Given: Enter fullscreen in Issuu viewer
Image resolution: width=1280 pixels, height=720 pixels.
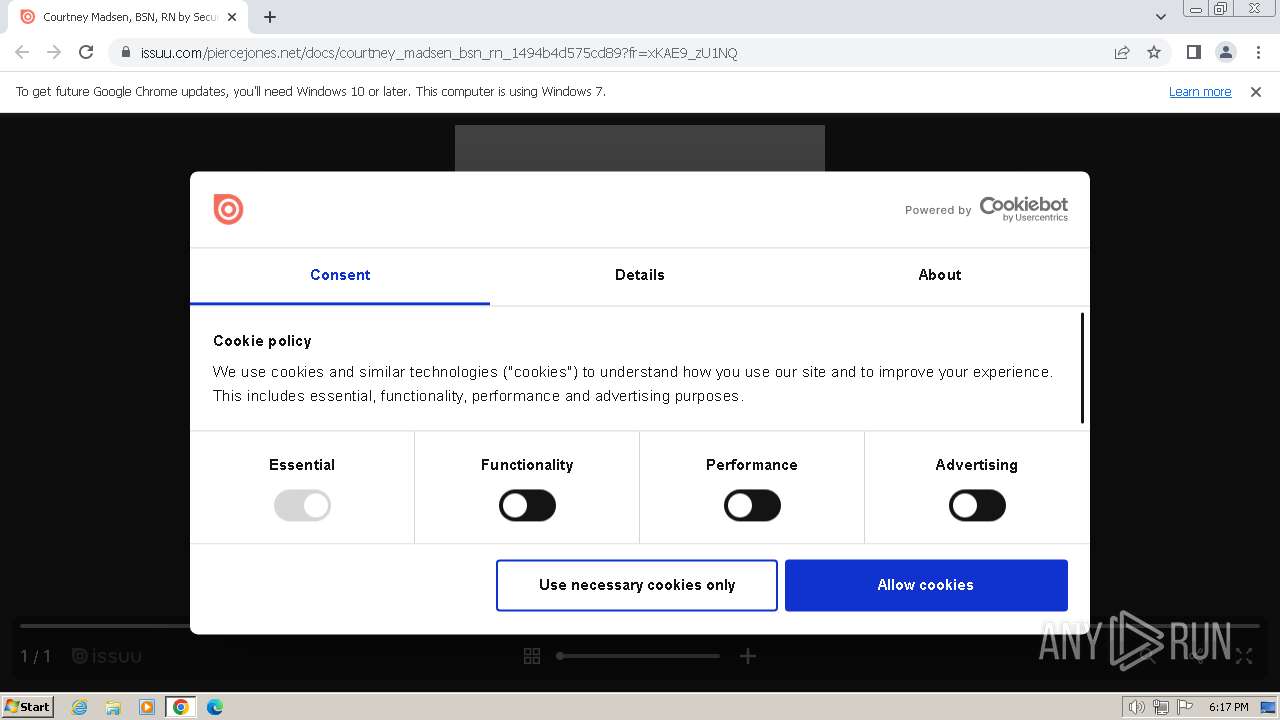Looking at the screenshot, I should [x=1244, y=656].
